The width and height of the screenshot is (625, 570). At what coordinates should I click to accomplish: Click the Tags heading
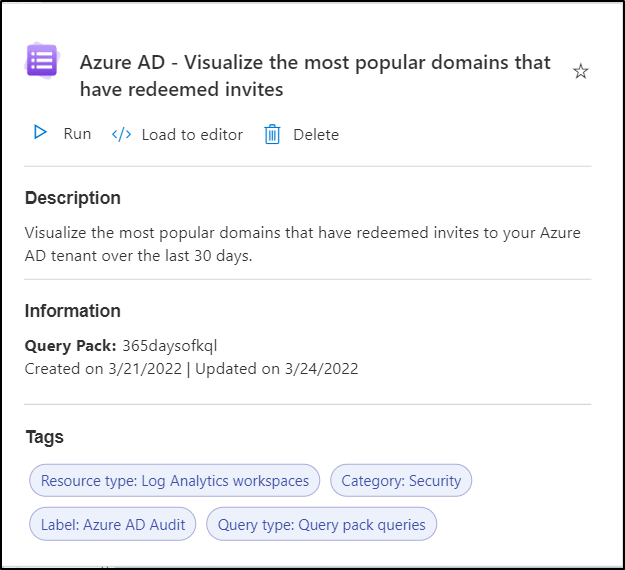44,437
